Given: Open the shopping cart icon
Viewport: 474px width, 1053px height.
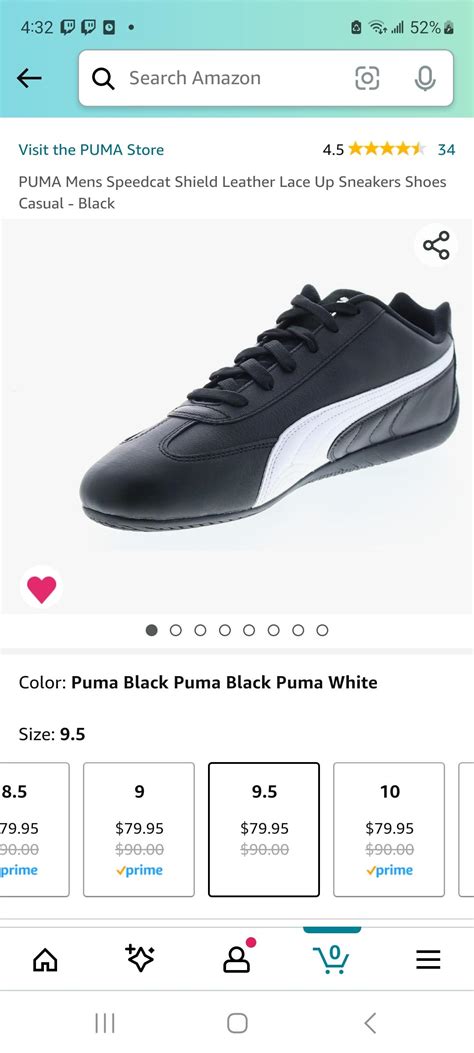Looking at the screenshot, I should click(332, 959).
